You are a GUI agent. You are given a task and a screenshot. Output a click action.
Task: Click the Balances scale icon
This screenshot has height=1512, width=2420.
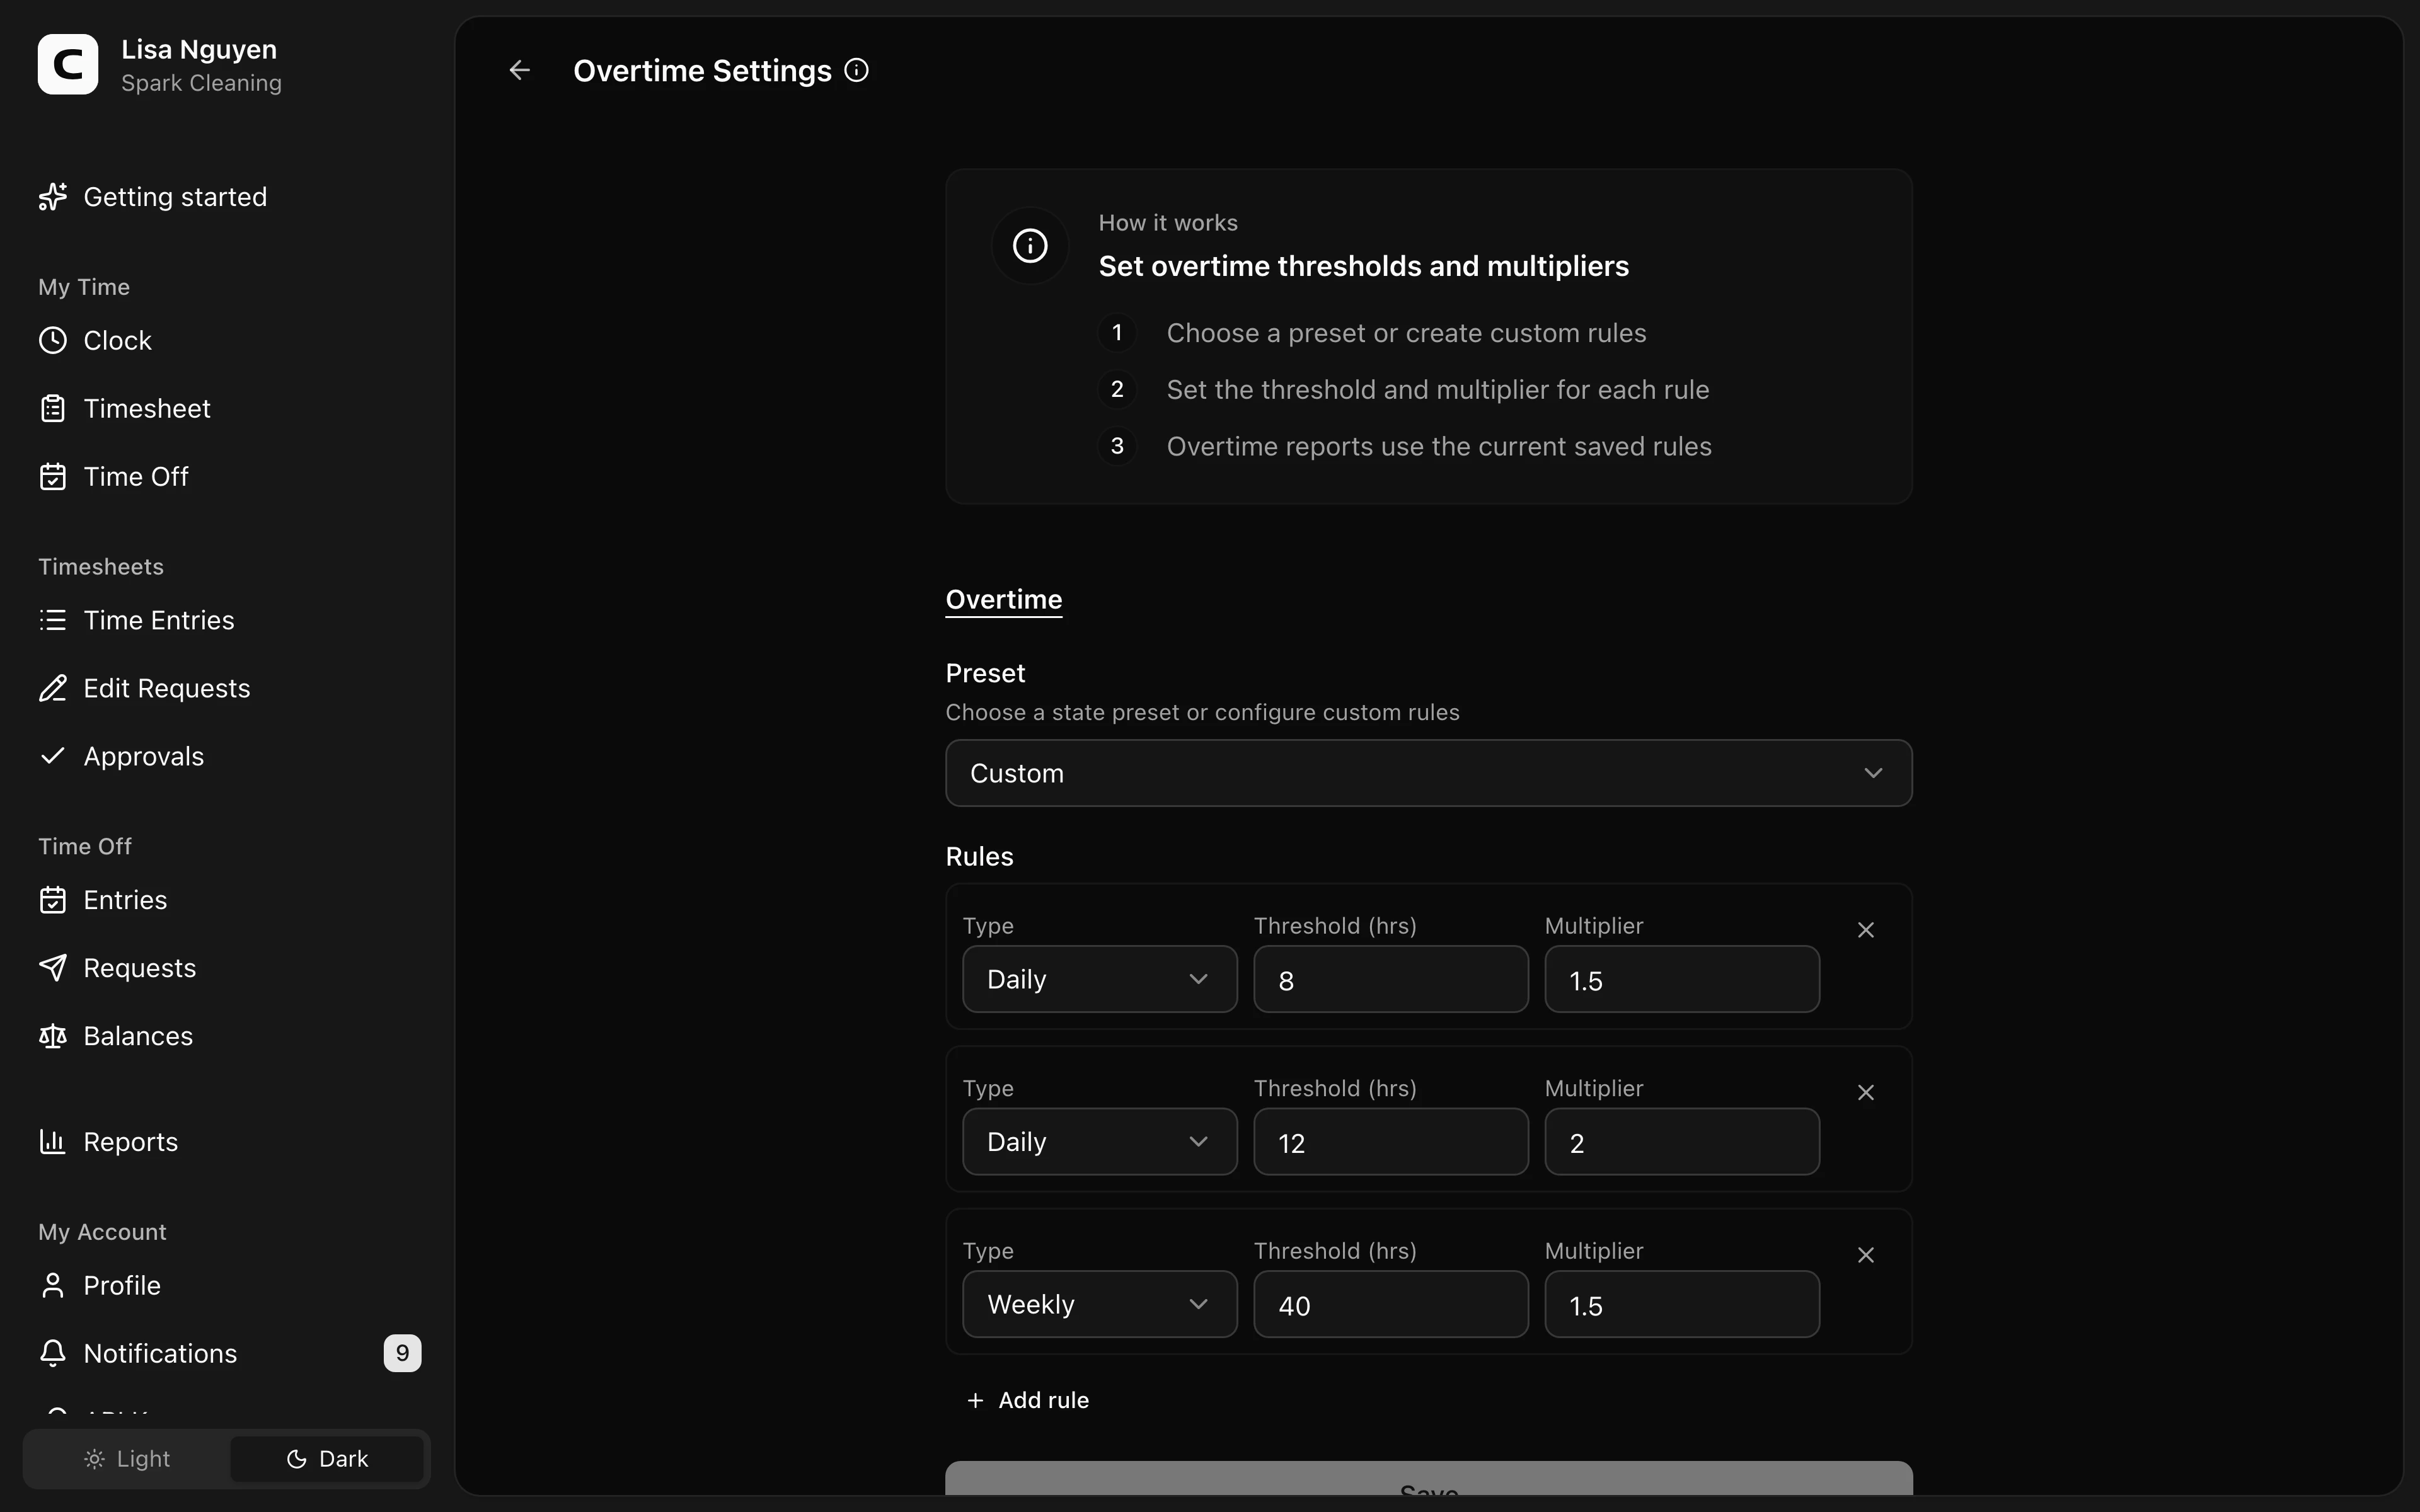pyautogui.click(x=53, y=1036)
